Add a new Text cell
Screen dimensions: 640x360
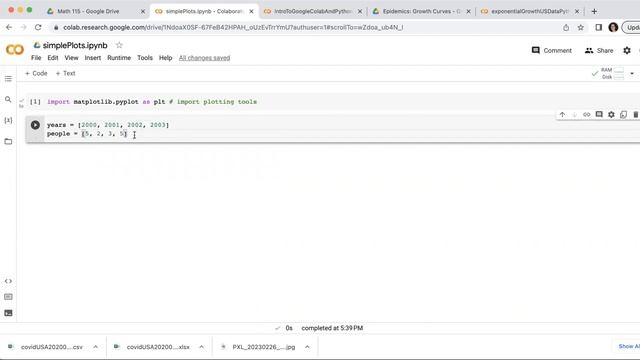[x=65, y=73]
